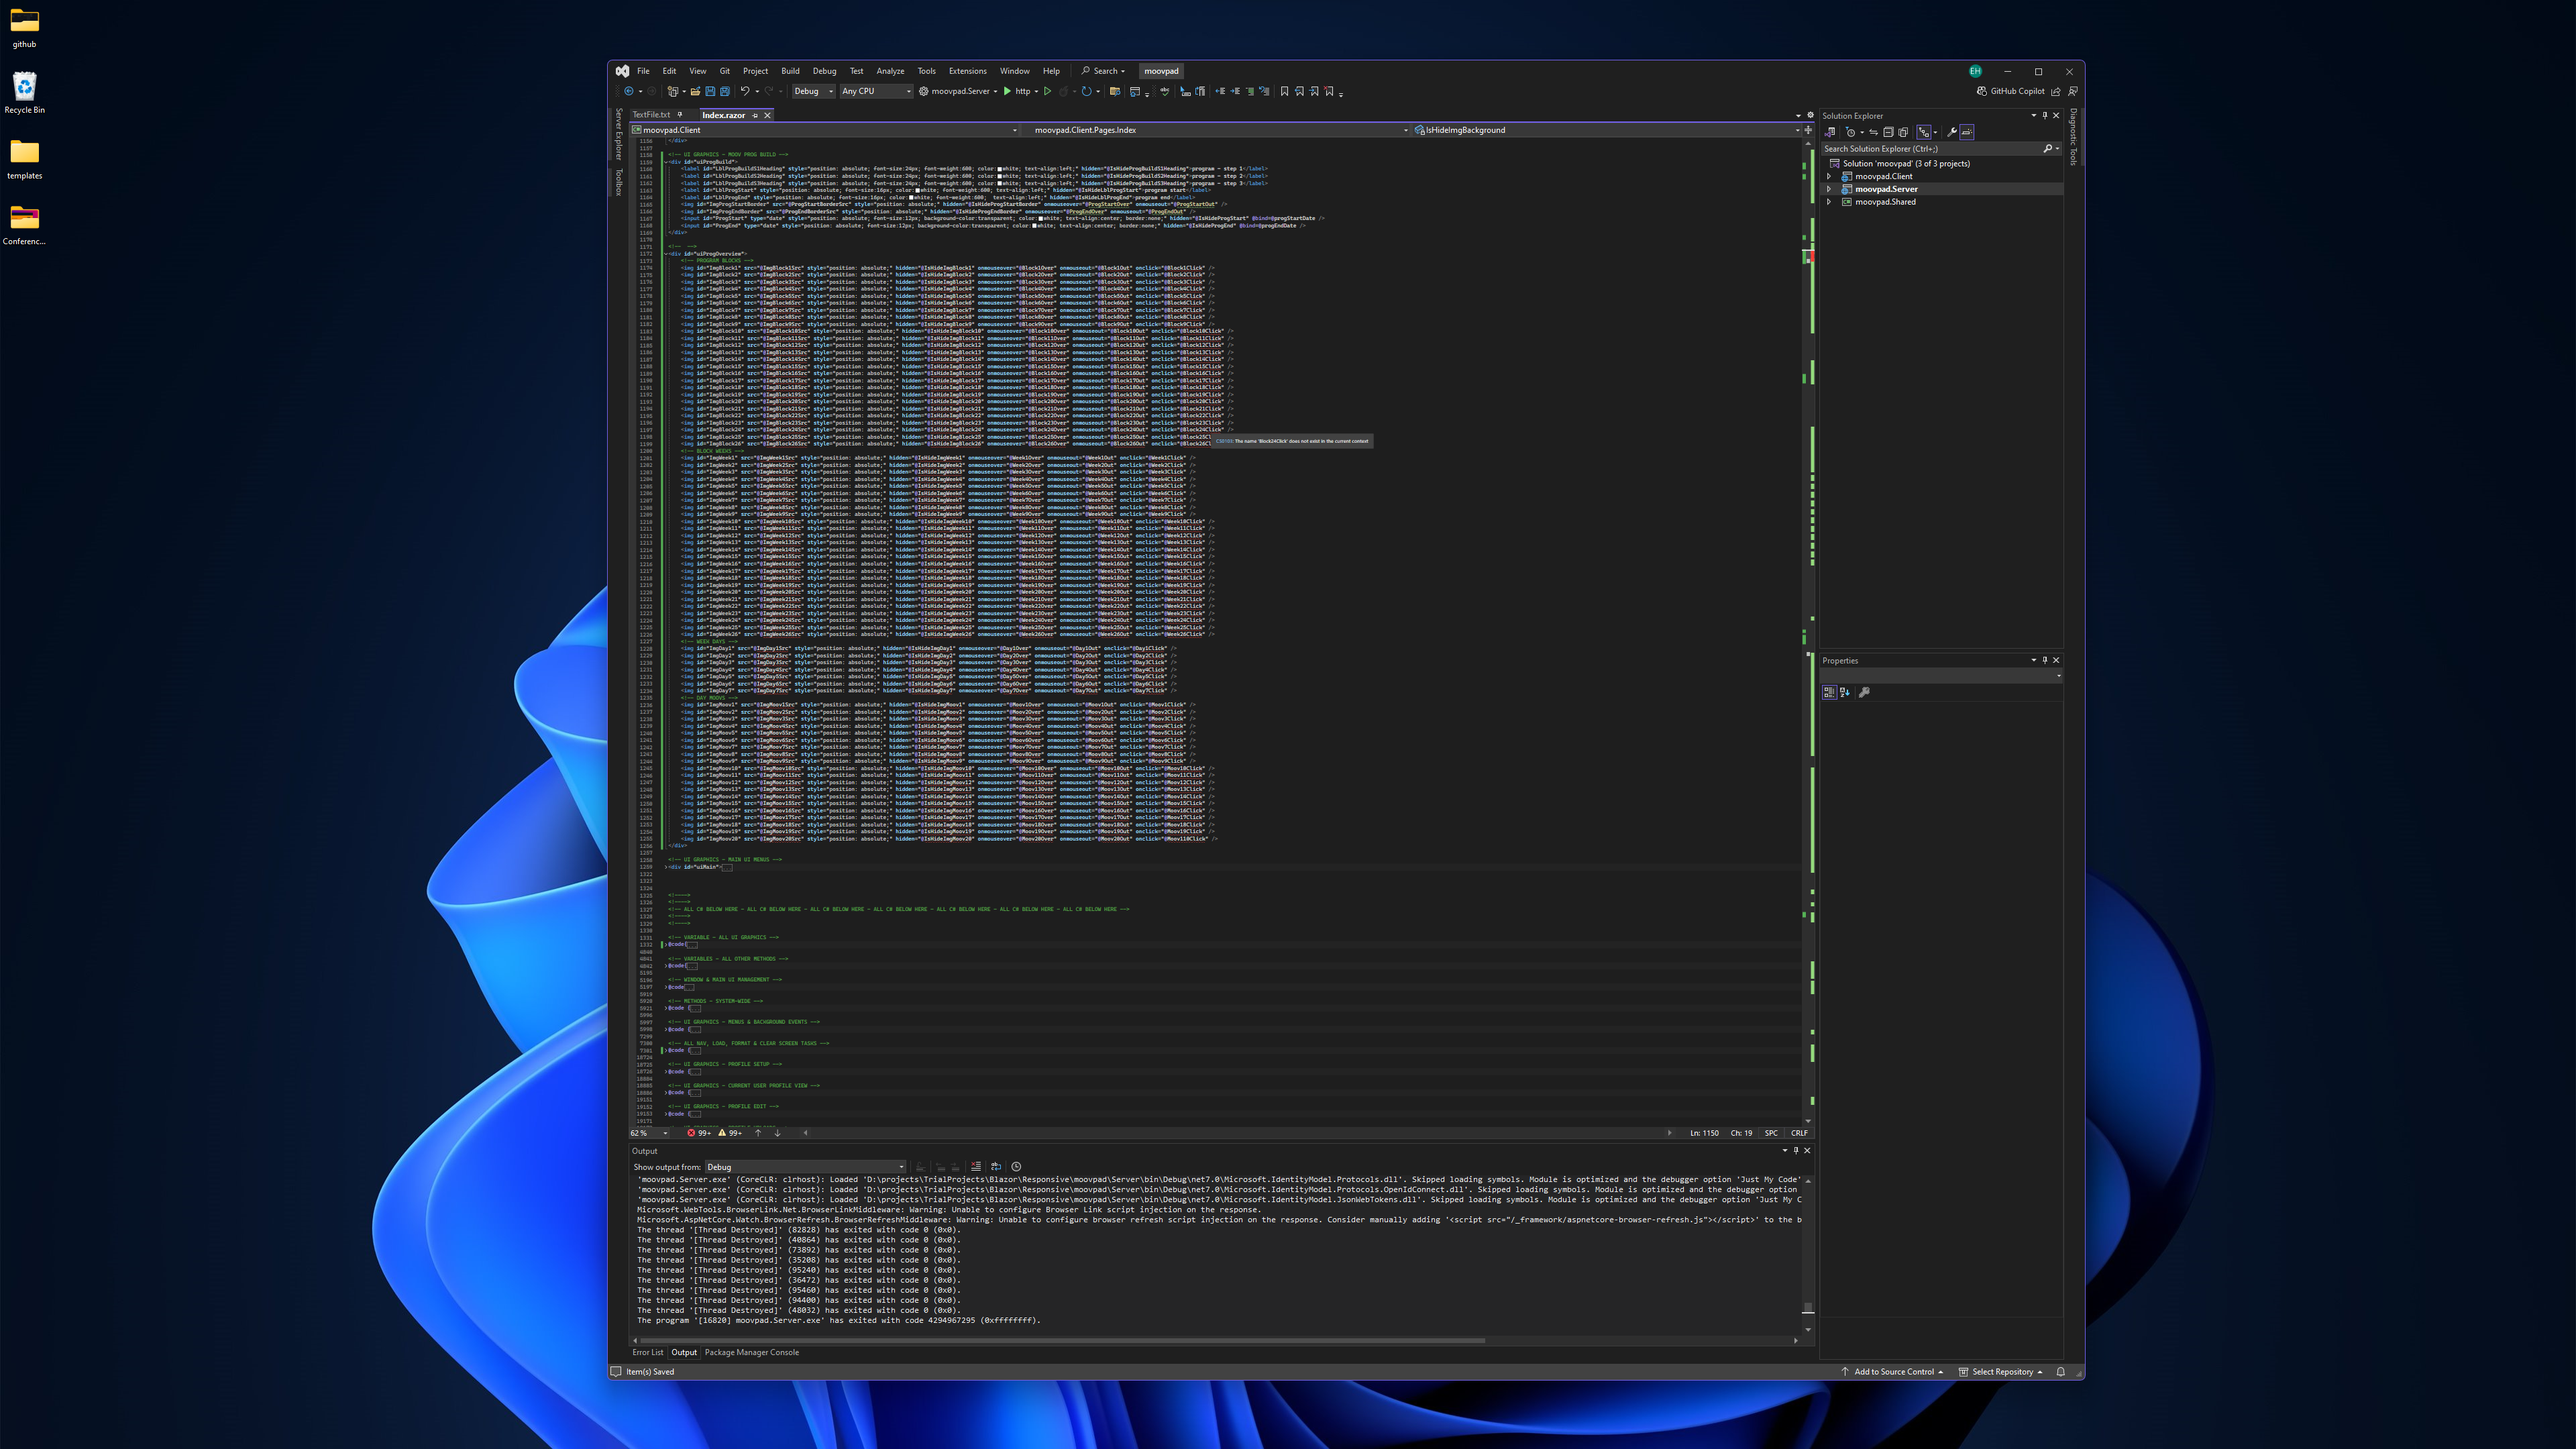Viewport: 2576px width, 1449px height.
Task: Toggle Preview Selected Items in Solution Explorer
Action: coord(1967,133)
